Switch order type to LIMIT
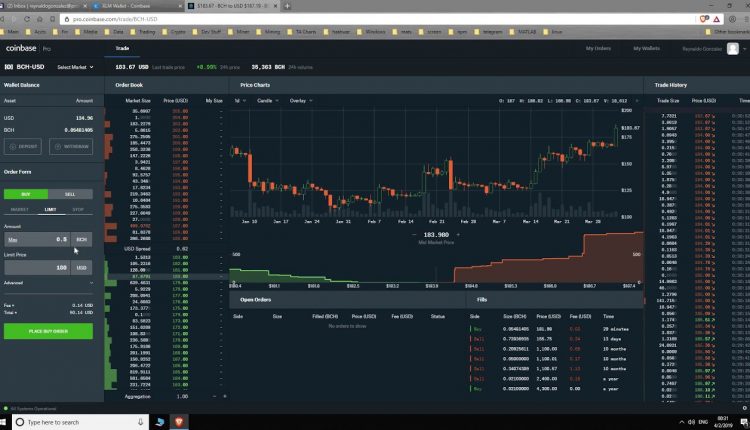 tap(50, 209)
